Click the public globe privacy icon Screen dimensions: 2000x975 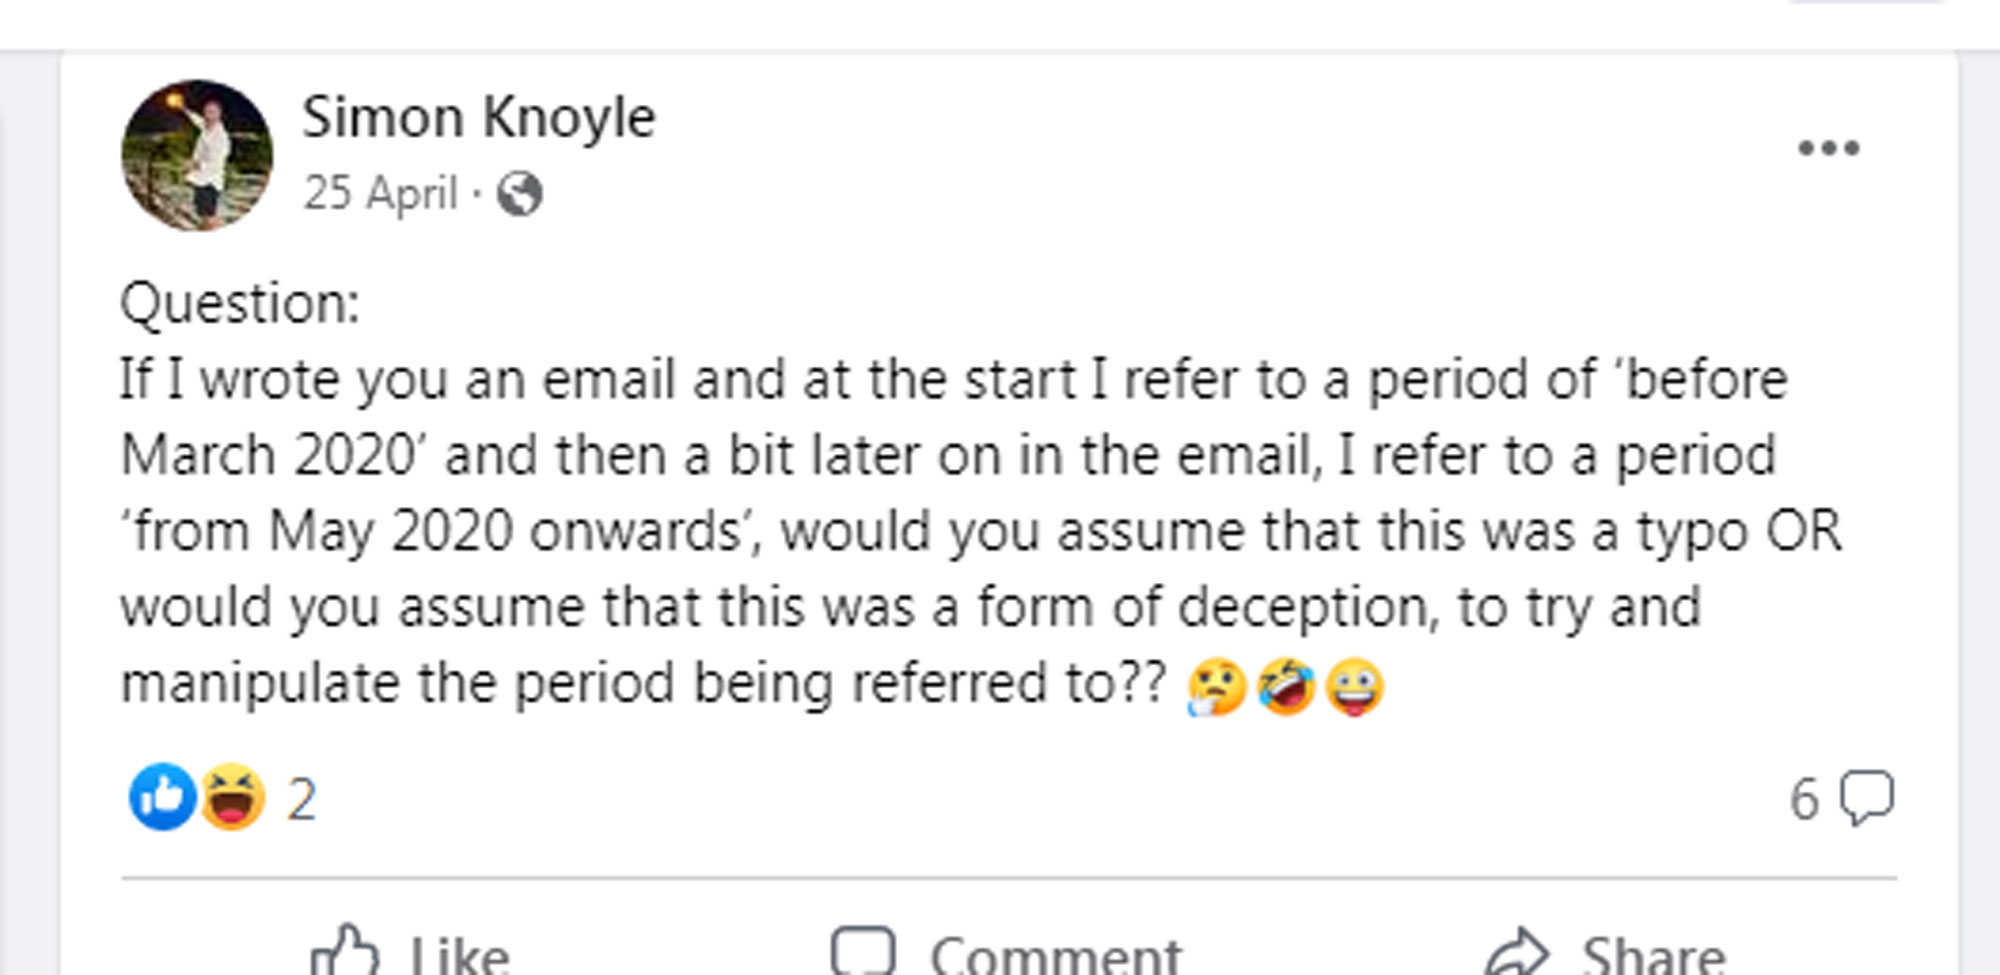520,194
